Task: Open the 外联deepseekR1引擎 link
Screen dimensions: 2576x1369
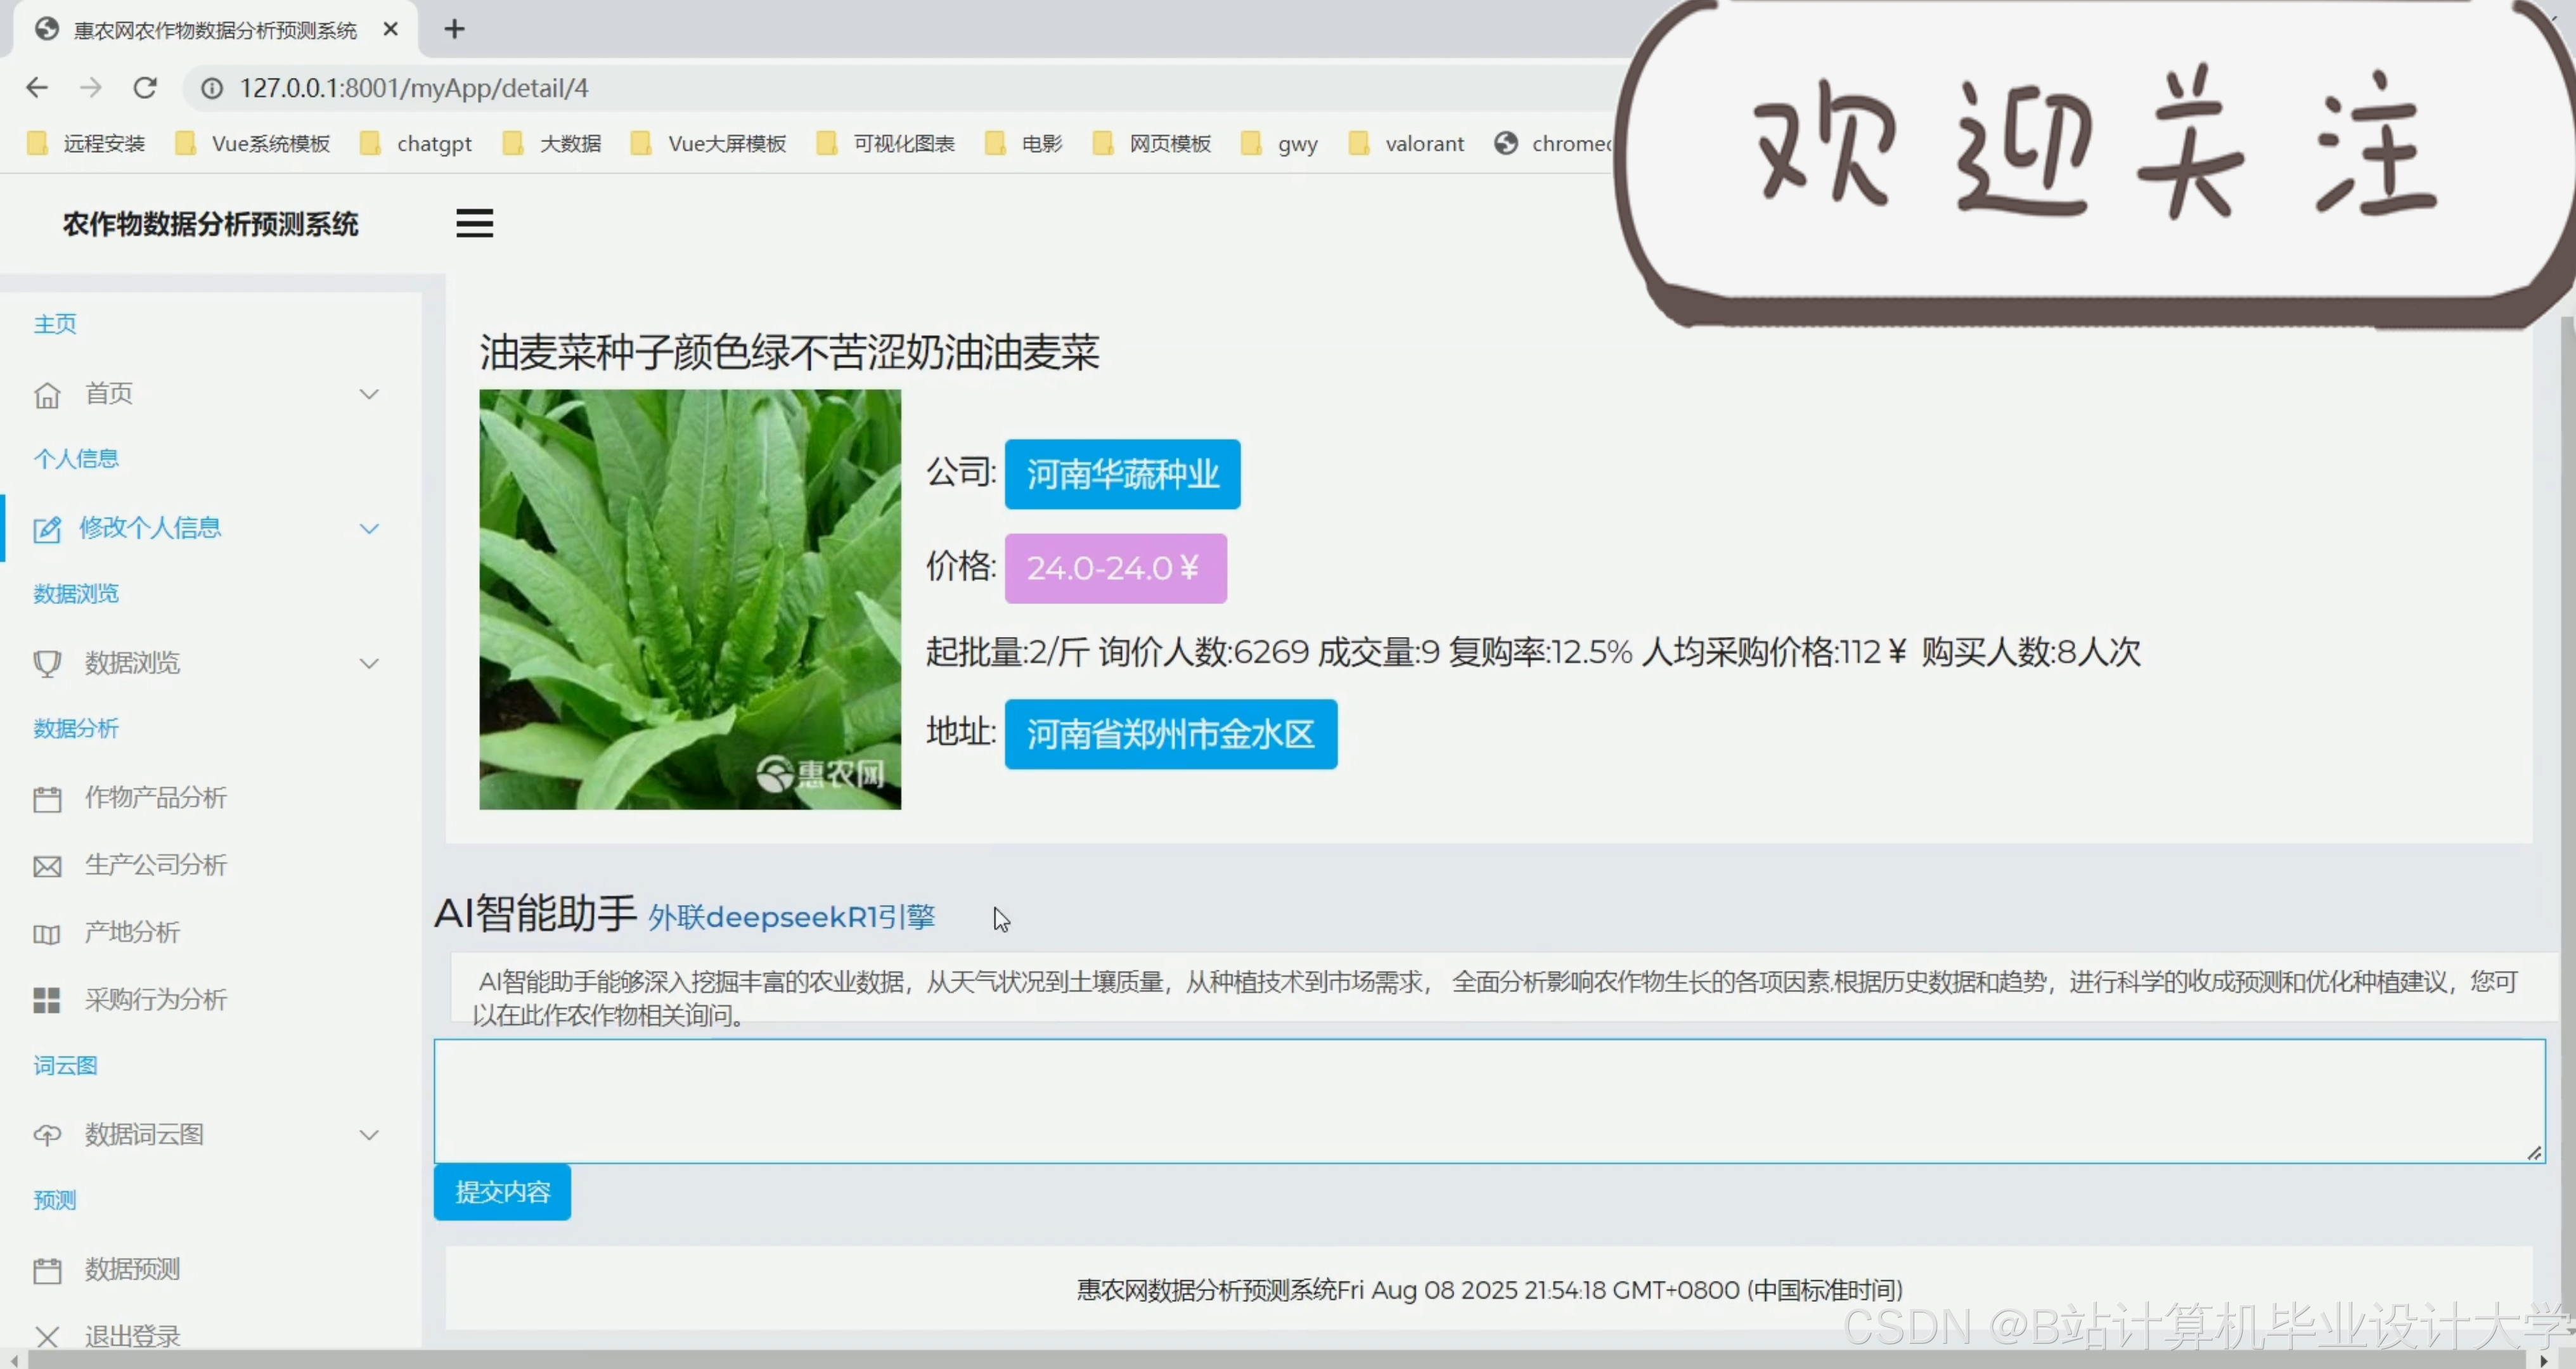Action: (790, 917)
